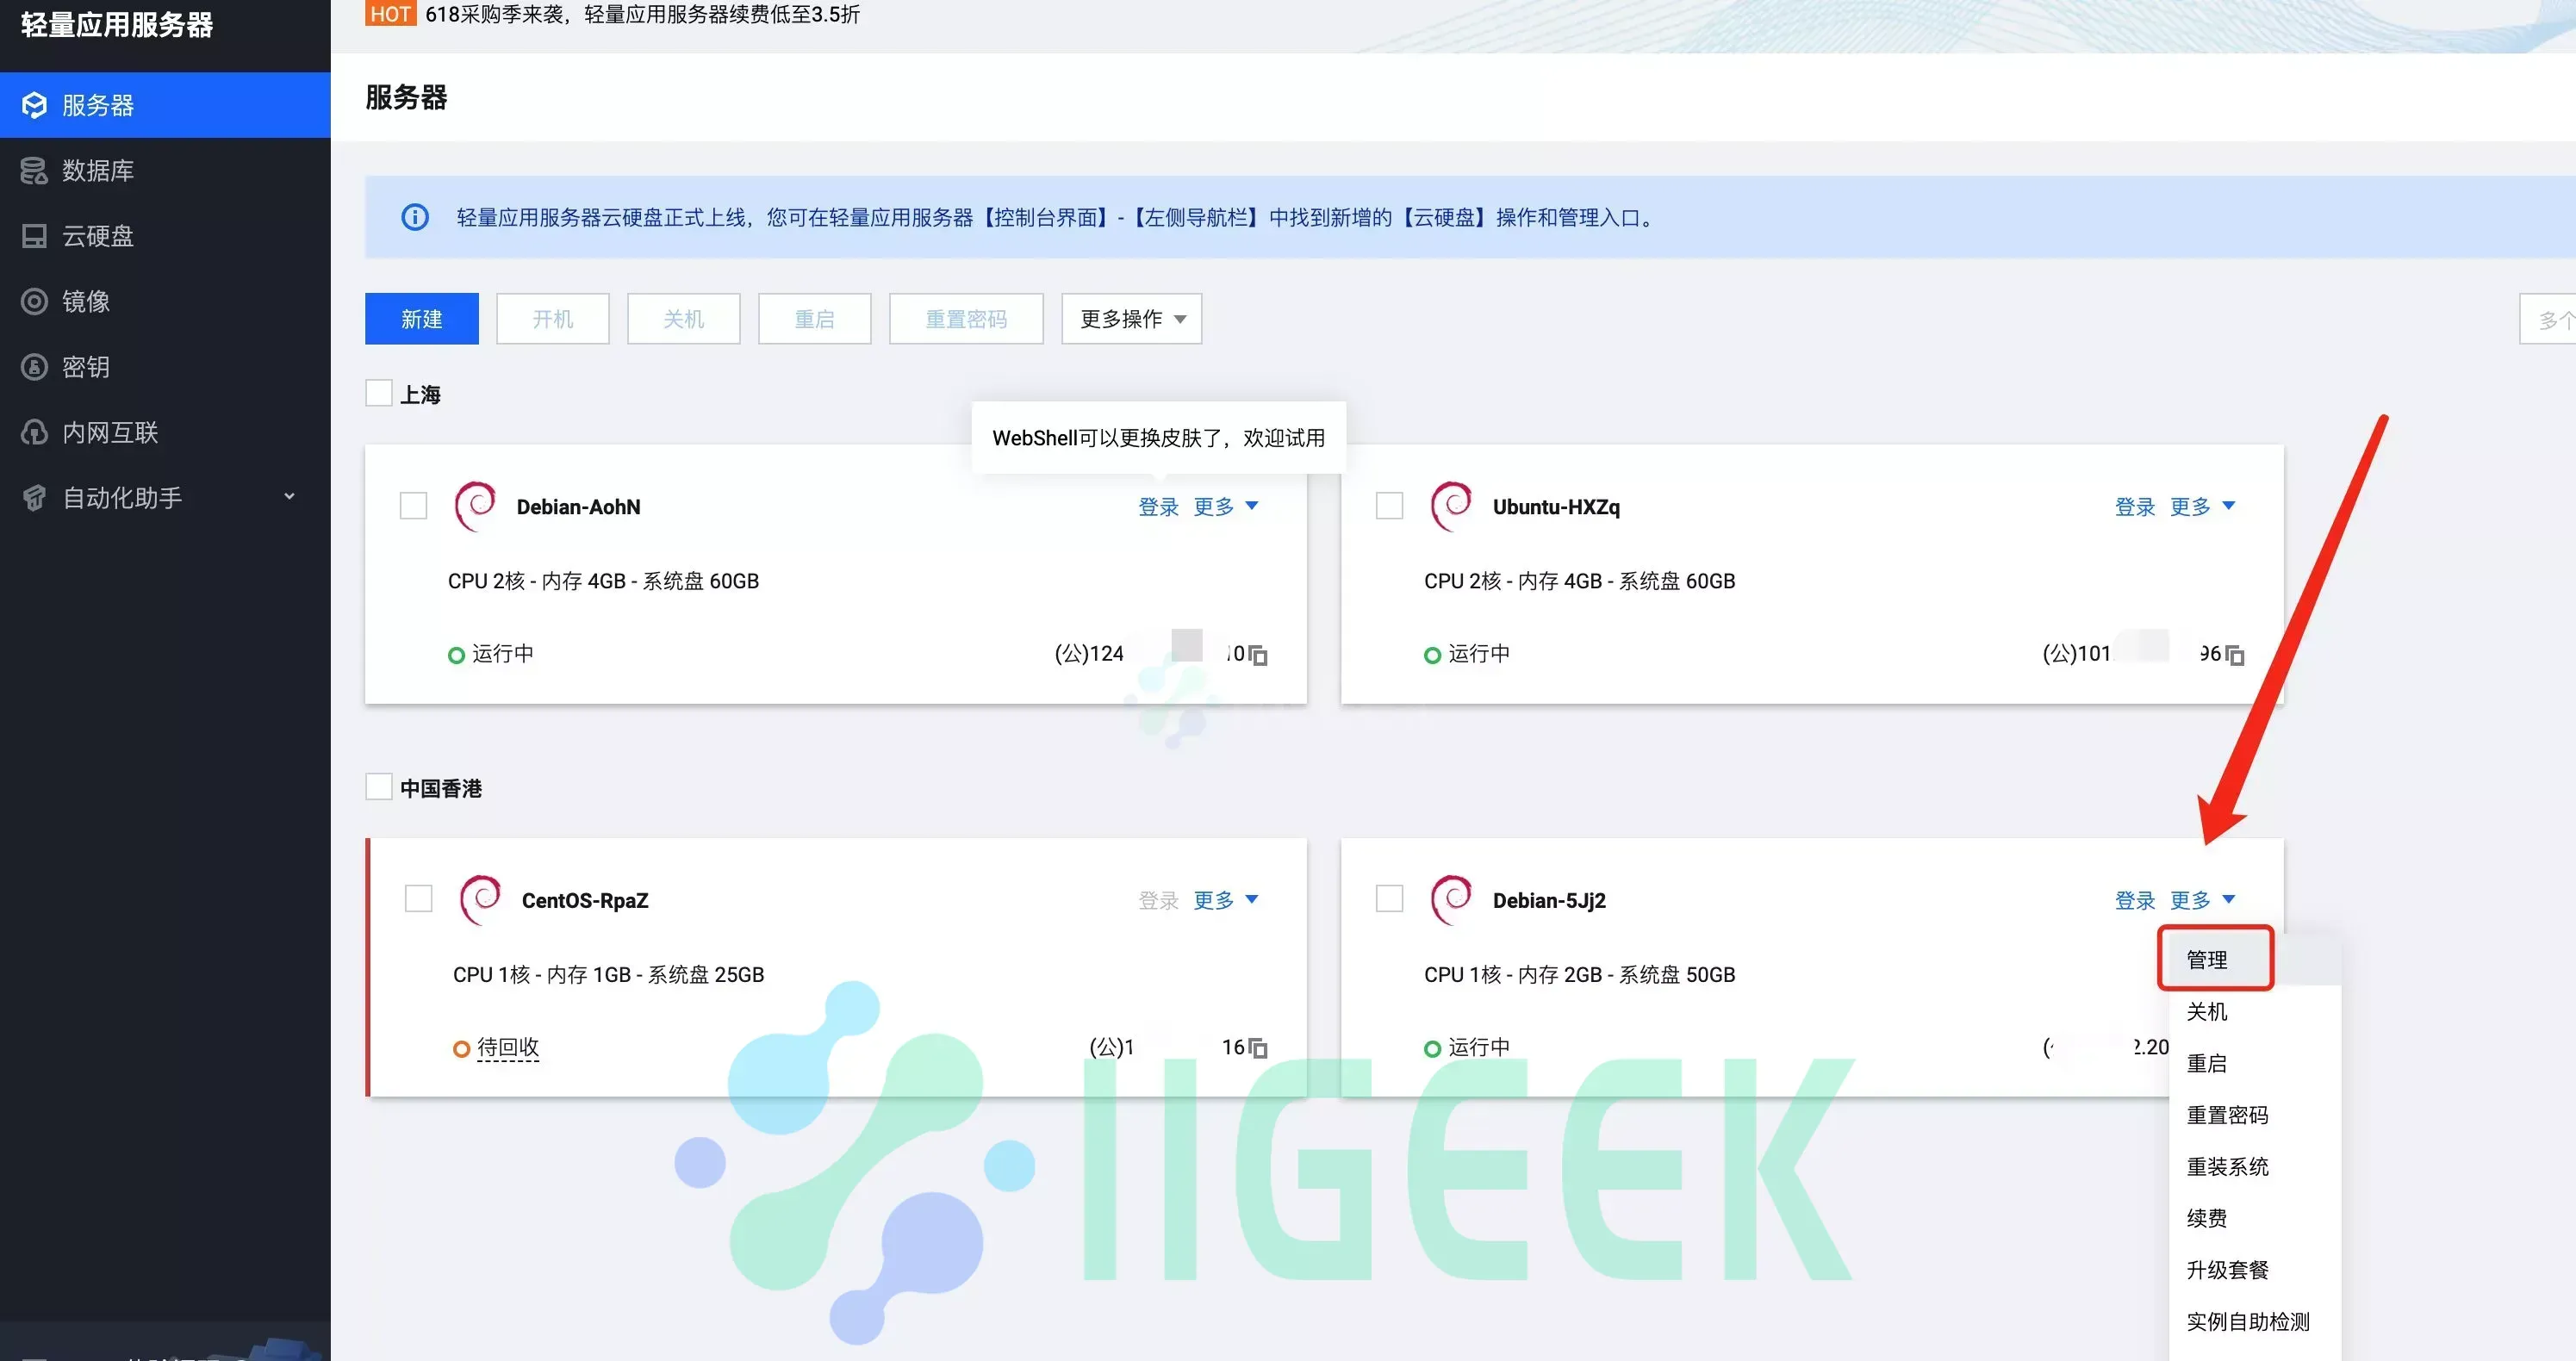Open the 服务器 sidebar icon
This screenshot has height=1361, width=2576.
point(34,105)
